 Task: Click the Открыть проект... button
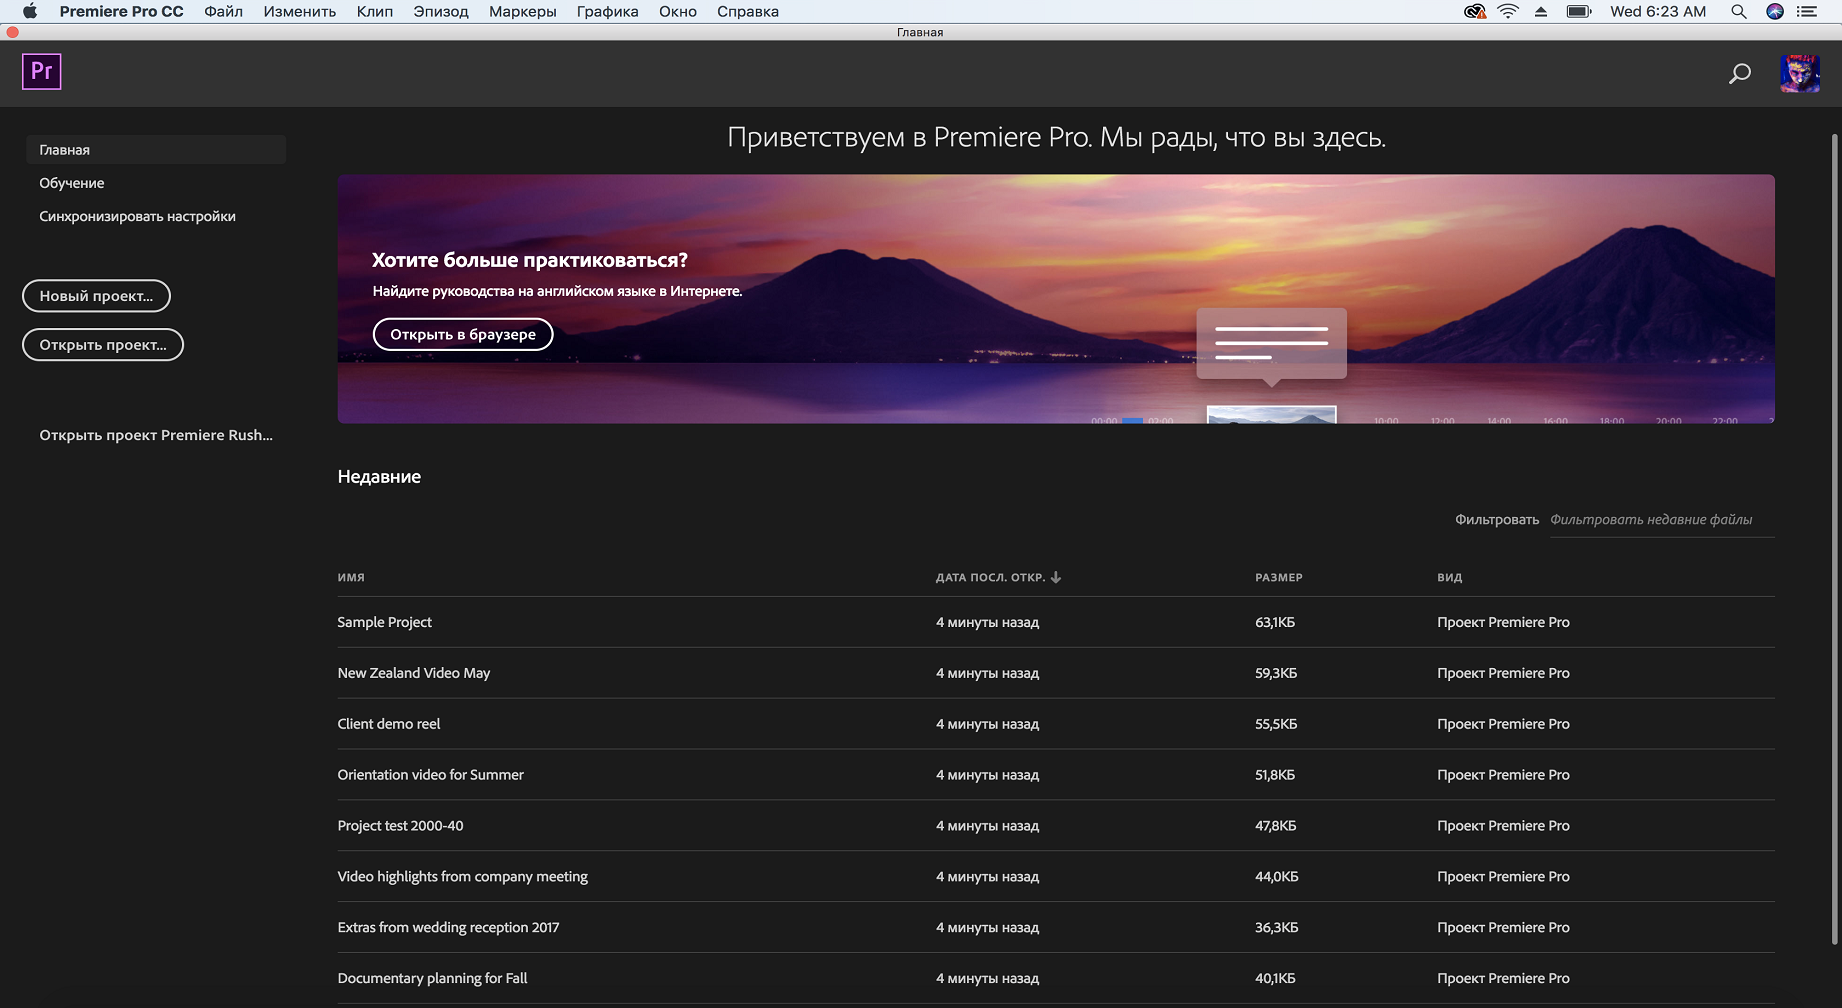[x=103, y=345]
